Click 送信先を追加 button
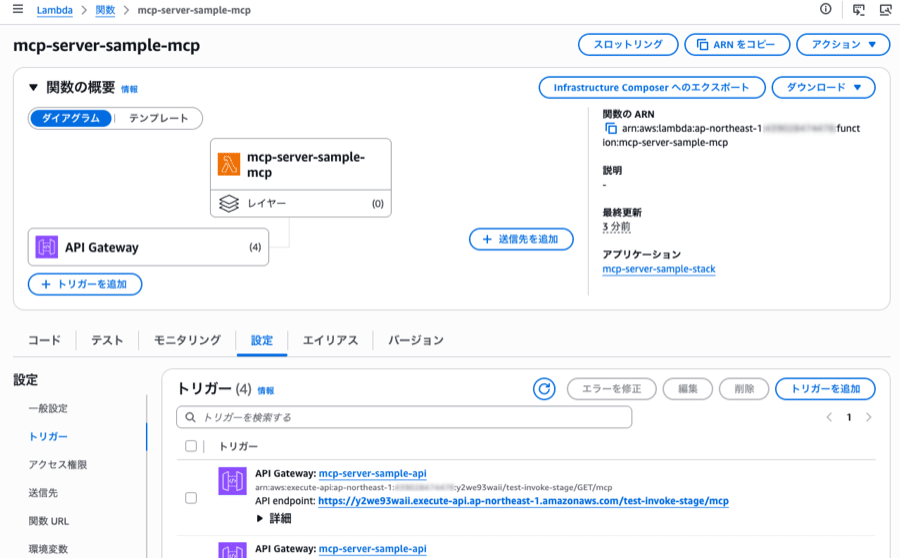 coord(521,239)
